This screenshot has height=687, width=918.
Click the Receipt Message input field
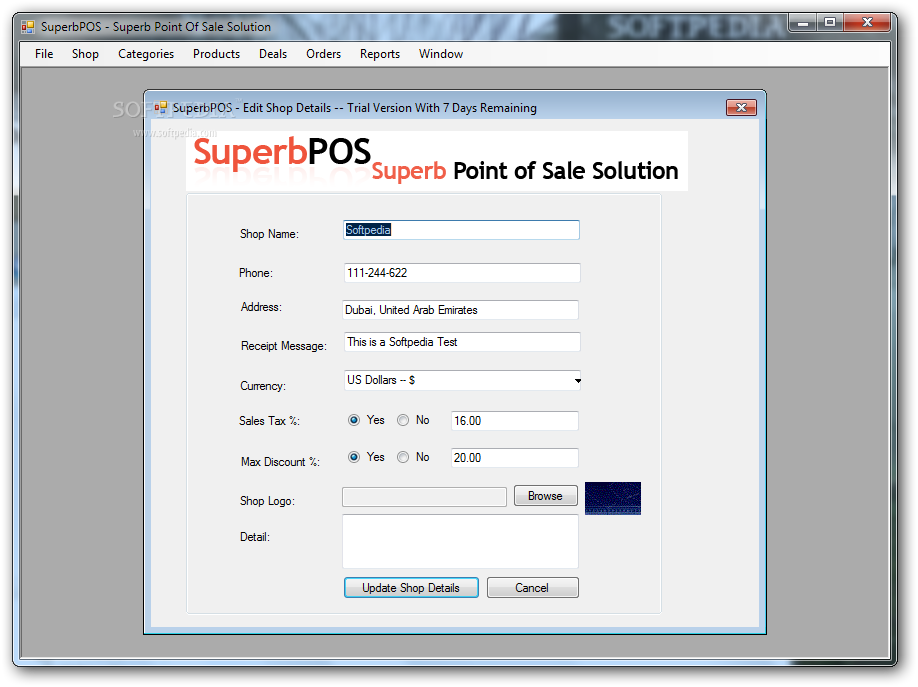pos(462,342)
